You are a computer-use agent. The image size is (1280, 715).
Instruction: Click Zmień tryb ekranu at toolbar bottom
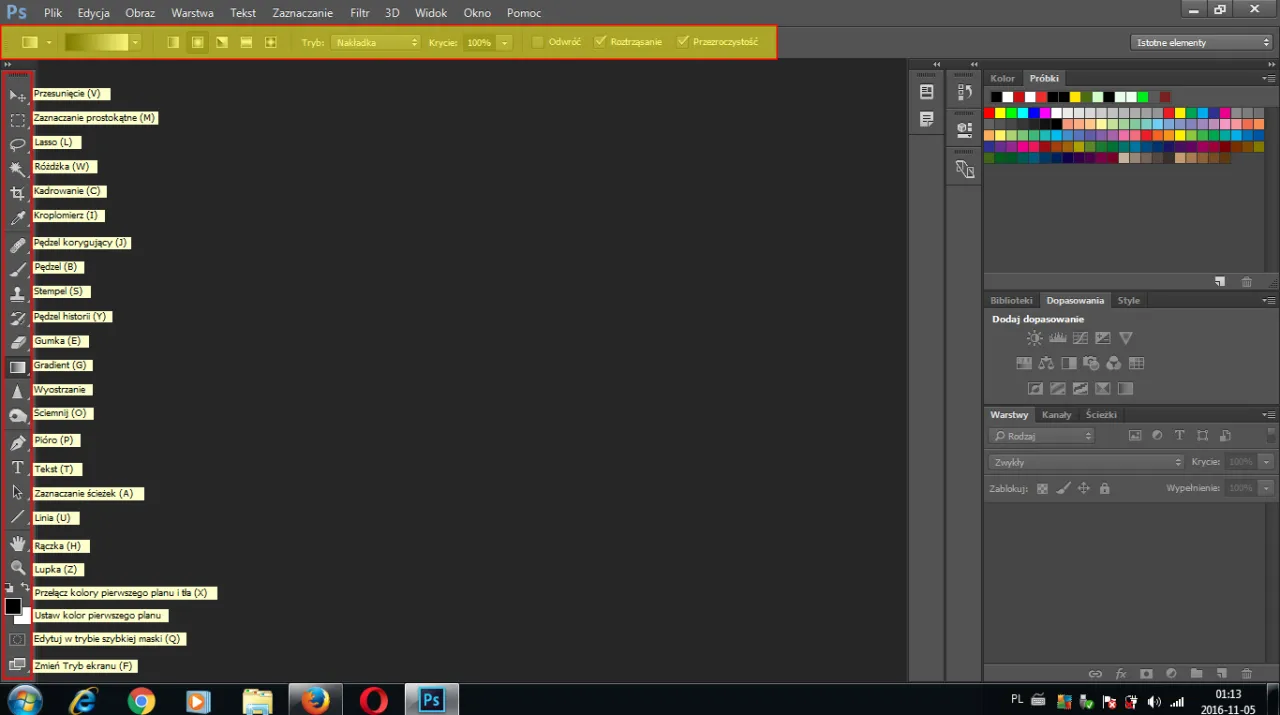click(17, 665)
